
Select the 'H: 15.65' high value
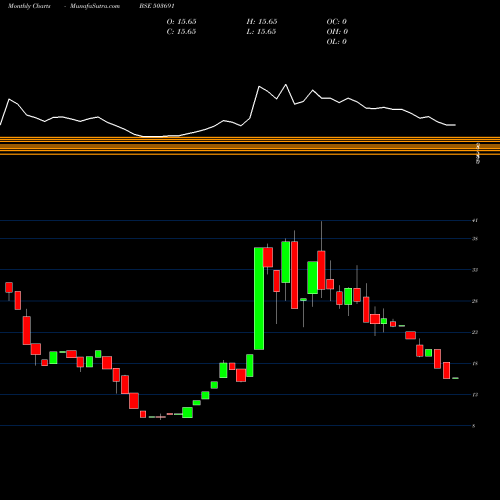click(x=262, y=22)
